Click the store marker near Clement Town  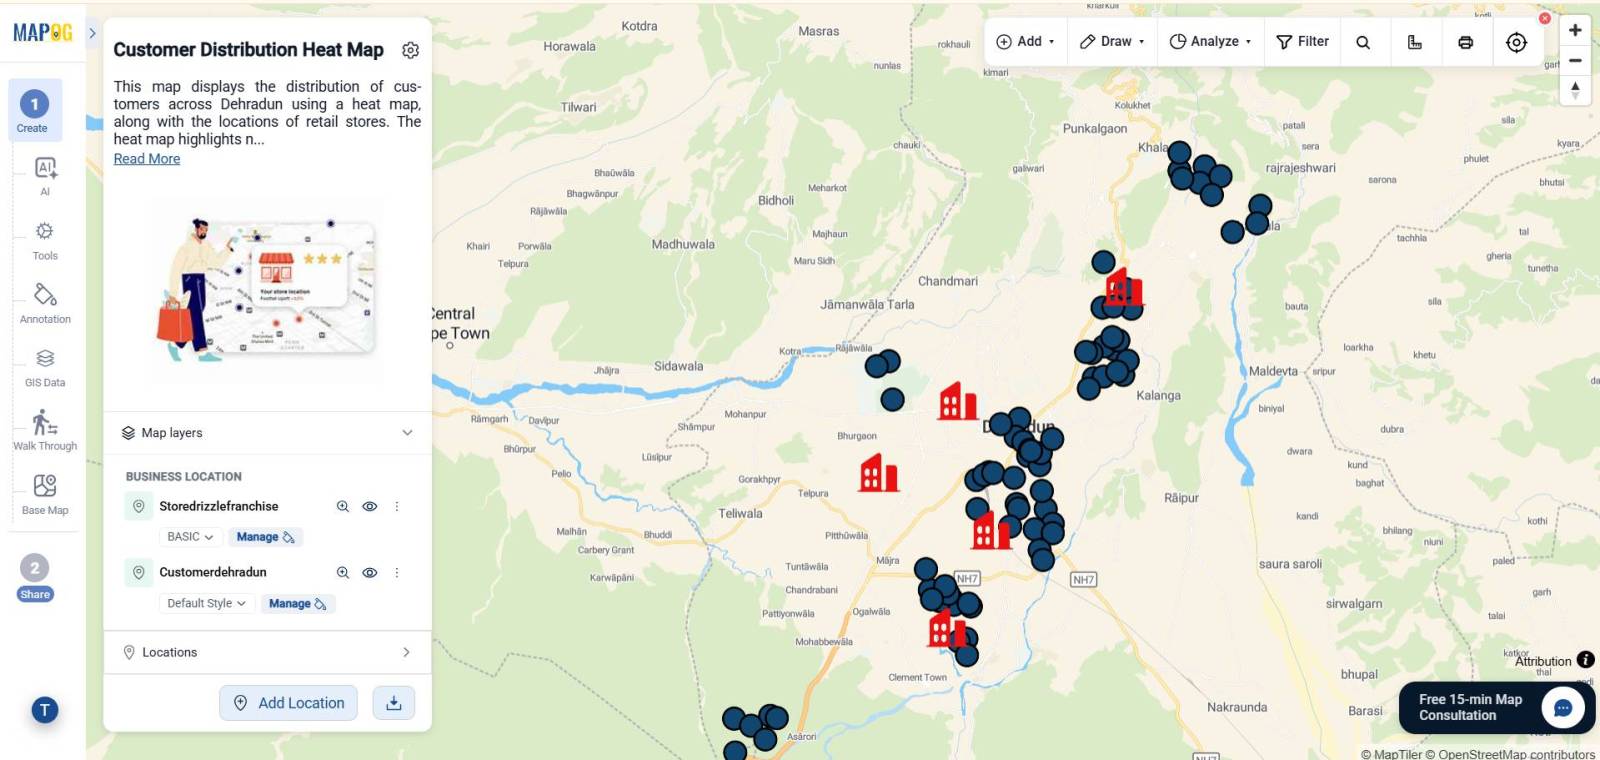947,629
